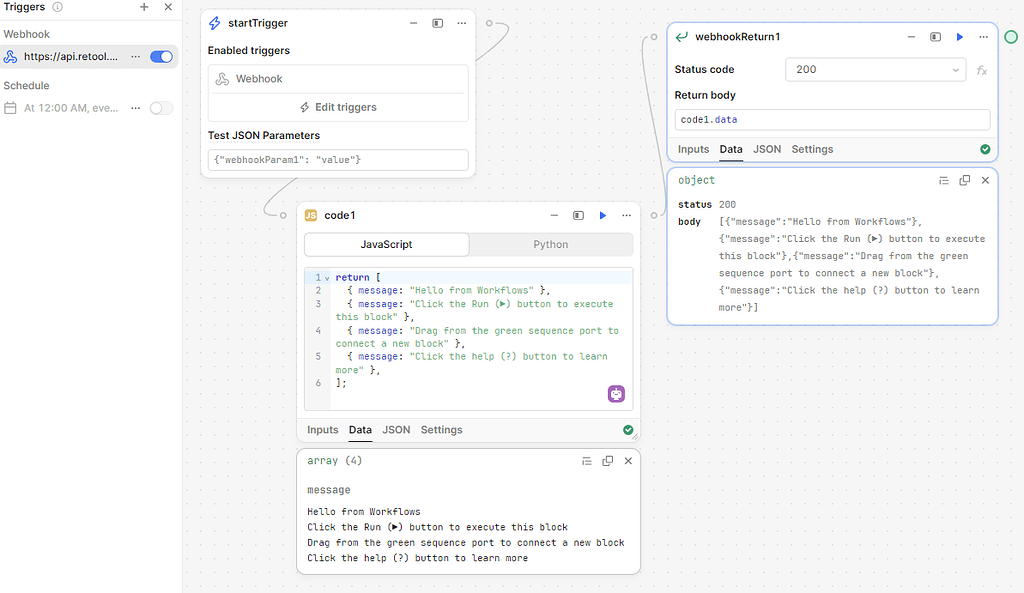
Task: Click the webhookReturn1 return arrow icon
Action: click(682, 37)
